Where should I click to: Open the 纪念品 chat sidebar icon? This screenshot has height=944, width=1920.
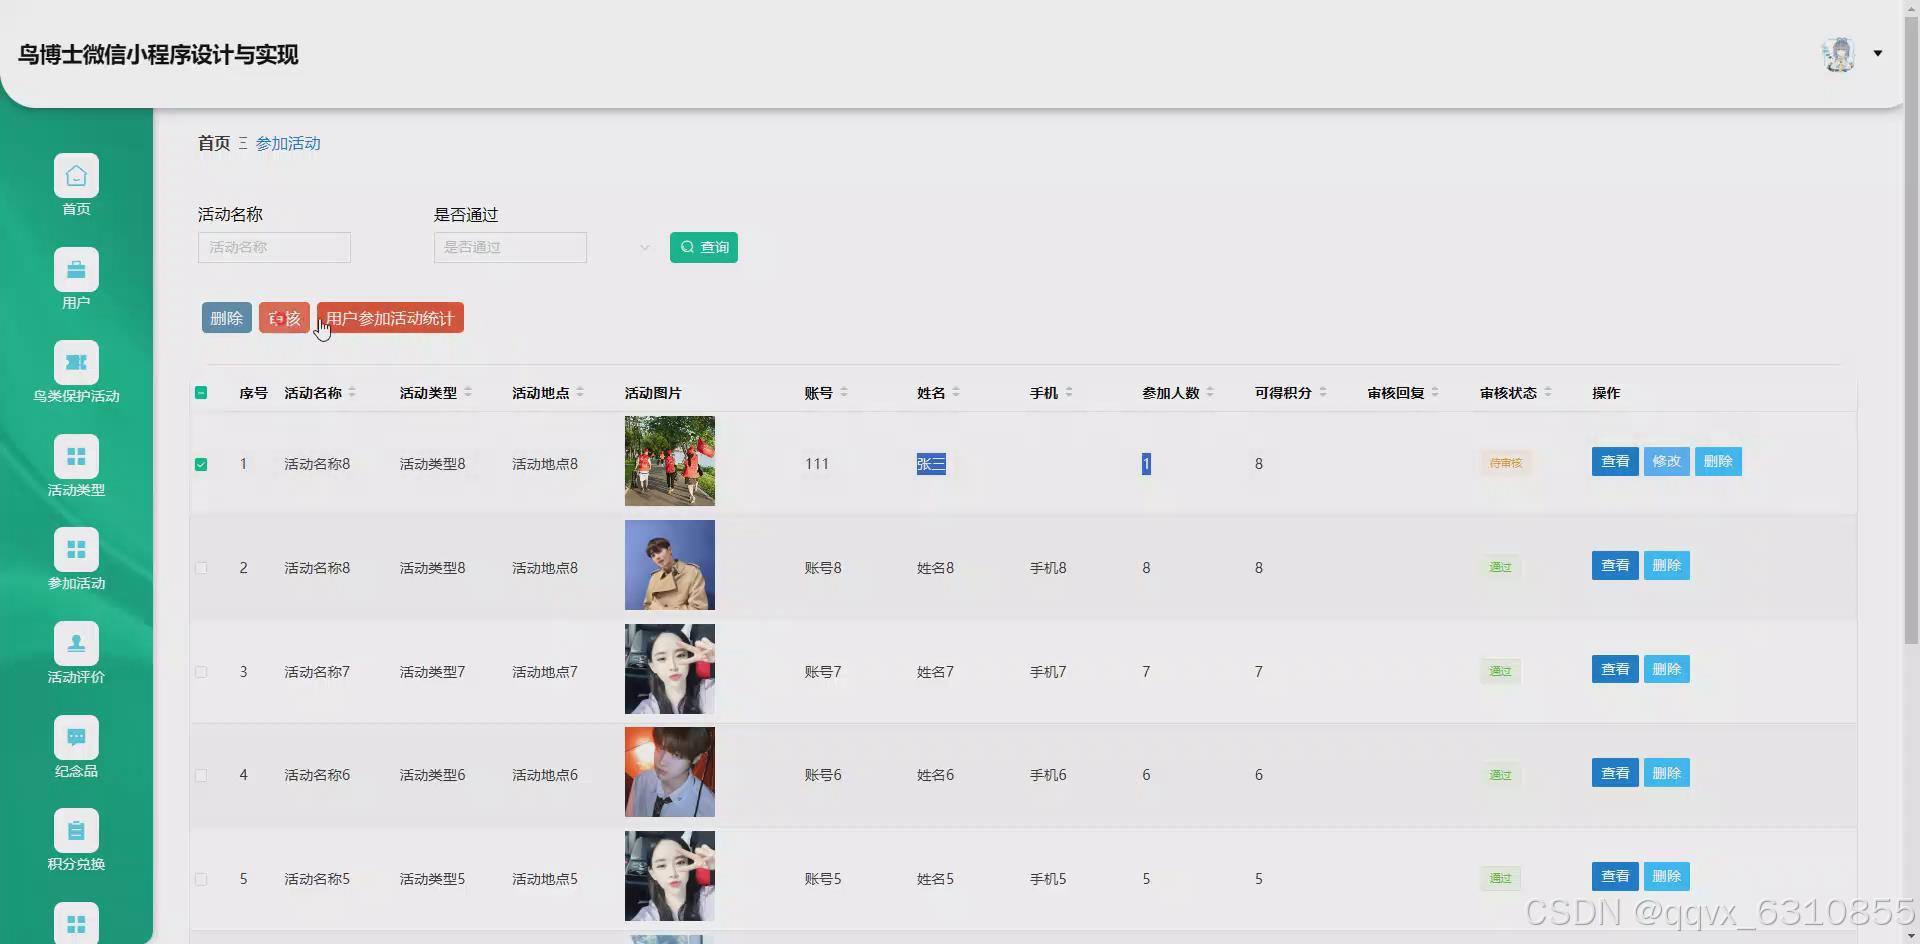[76, 738]
